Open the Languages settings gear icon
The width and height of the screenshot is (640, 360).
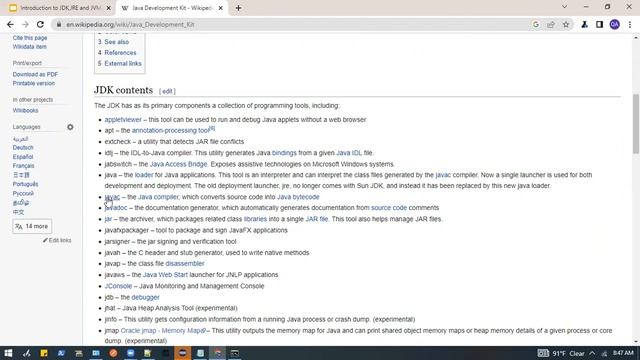coord(70,127)
